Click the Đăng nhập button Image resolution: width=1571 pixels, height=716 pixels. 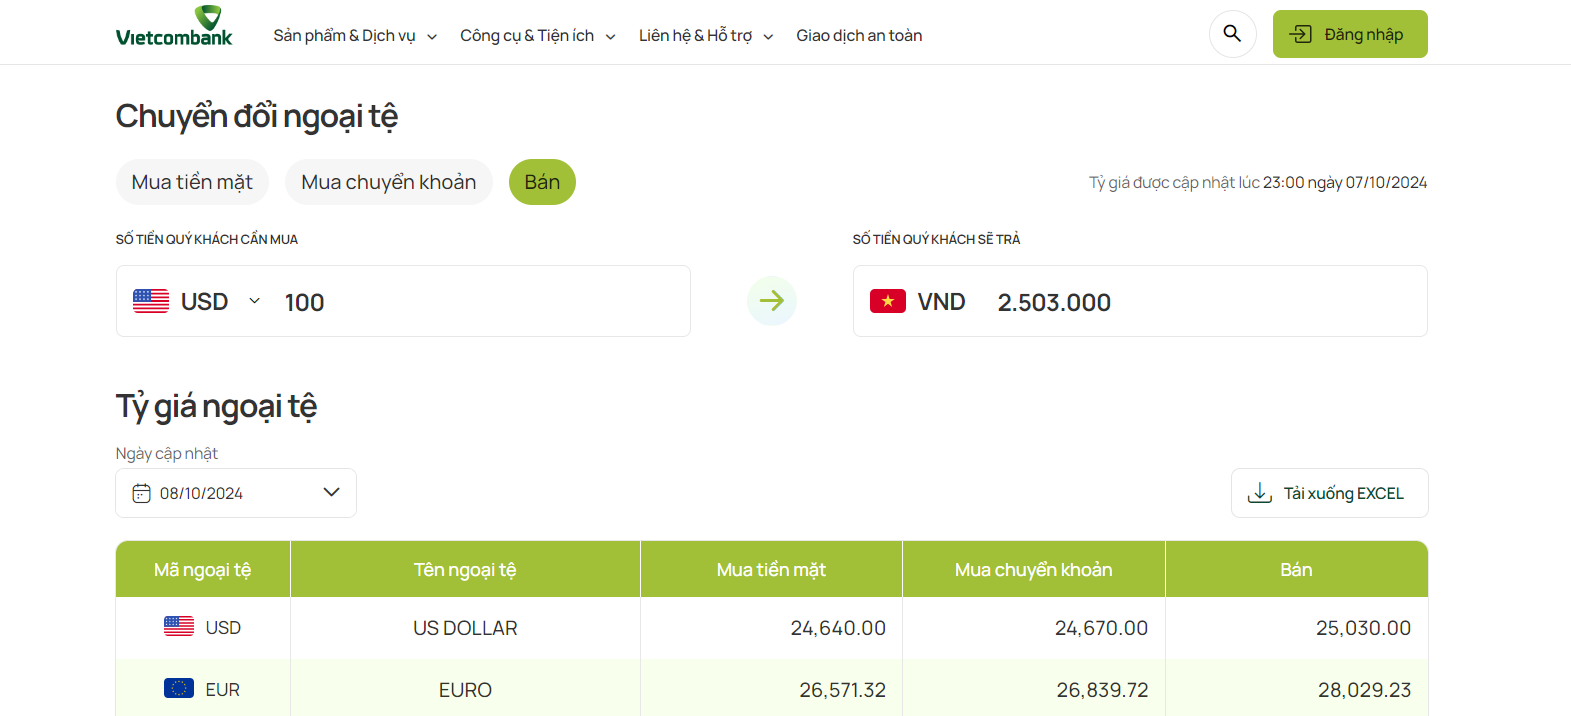pyautogui.click(x=1350, y=34)
